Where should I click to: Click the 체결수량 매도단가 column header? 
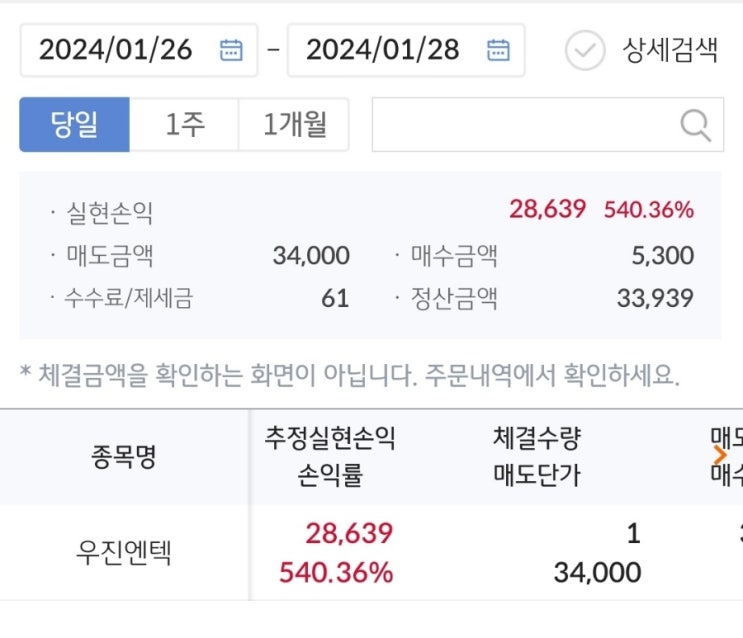point(536,457)
